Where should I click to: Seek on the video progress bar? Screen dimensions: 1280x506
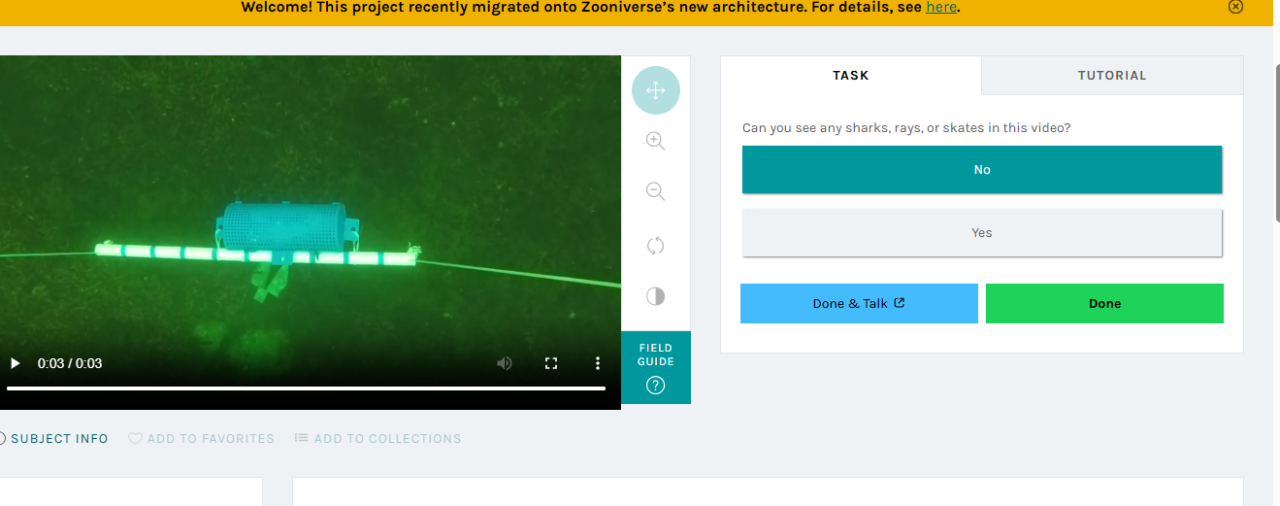(306, 388)
